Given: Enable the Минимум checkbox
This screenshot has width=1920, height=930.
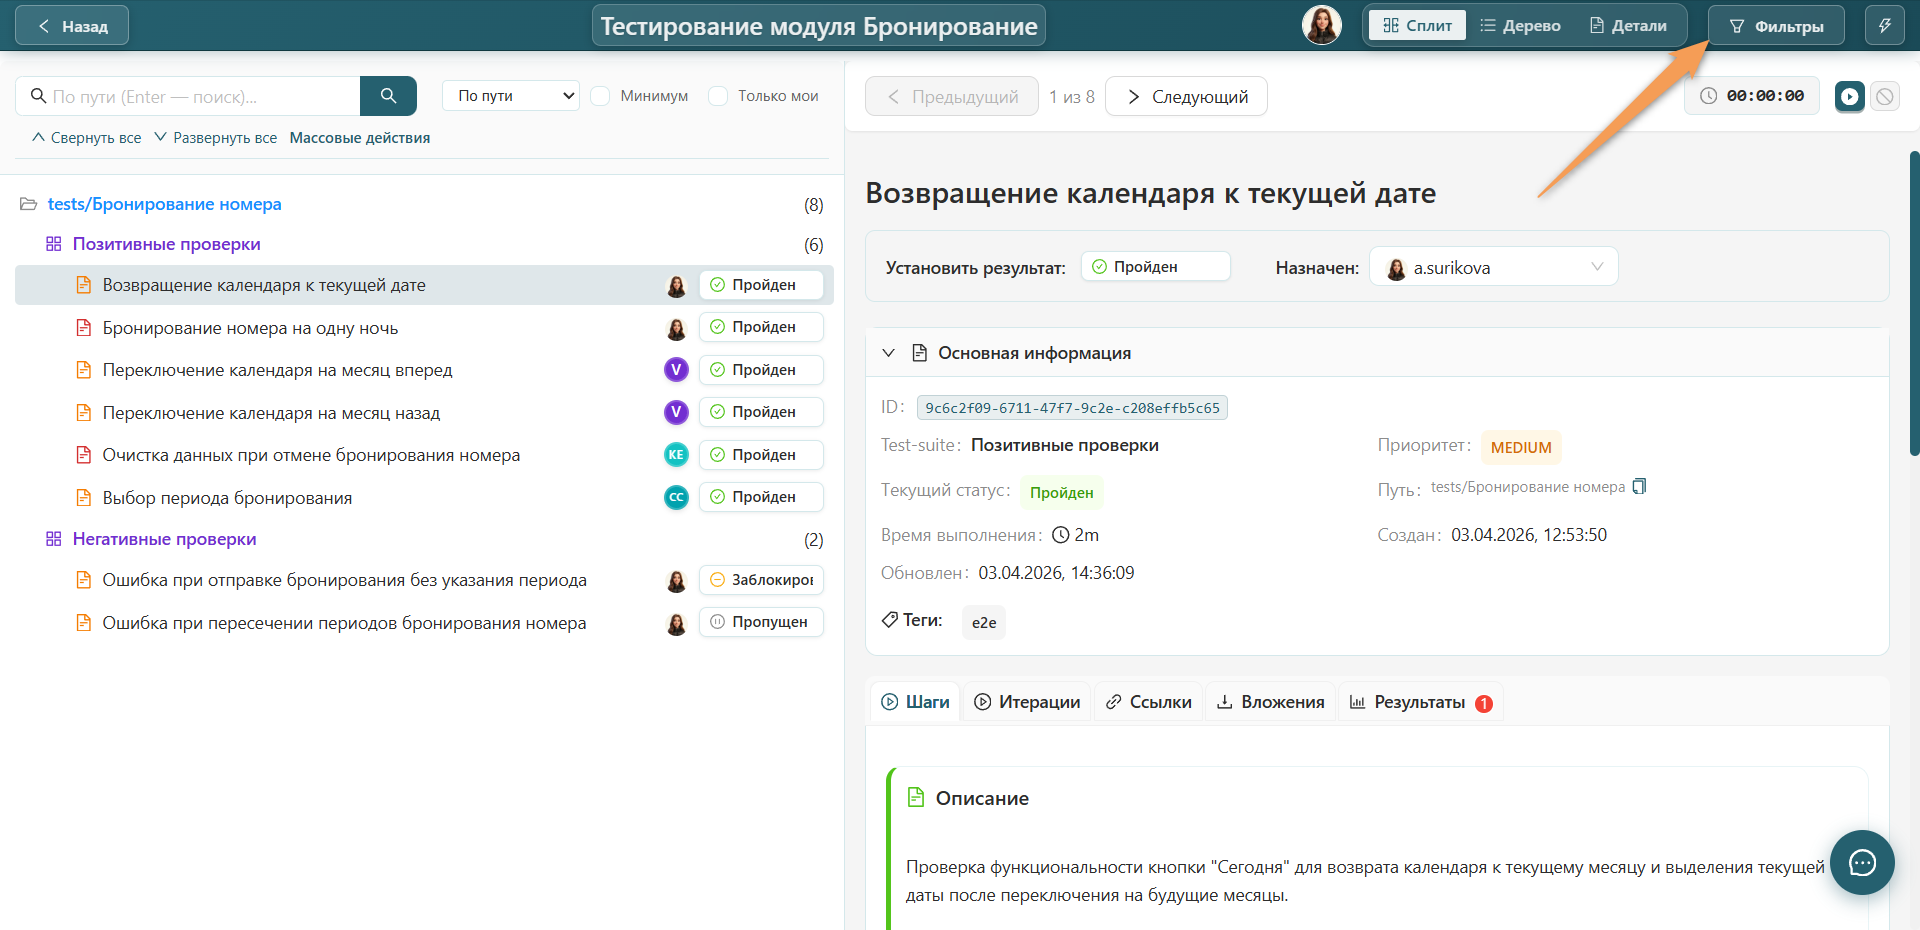Looking at the screenshot, I should (600, 96).
